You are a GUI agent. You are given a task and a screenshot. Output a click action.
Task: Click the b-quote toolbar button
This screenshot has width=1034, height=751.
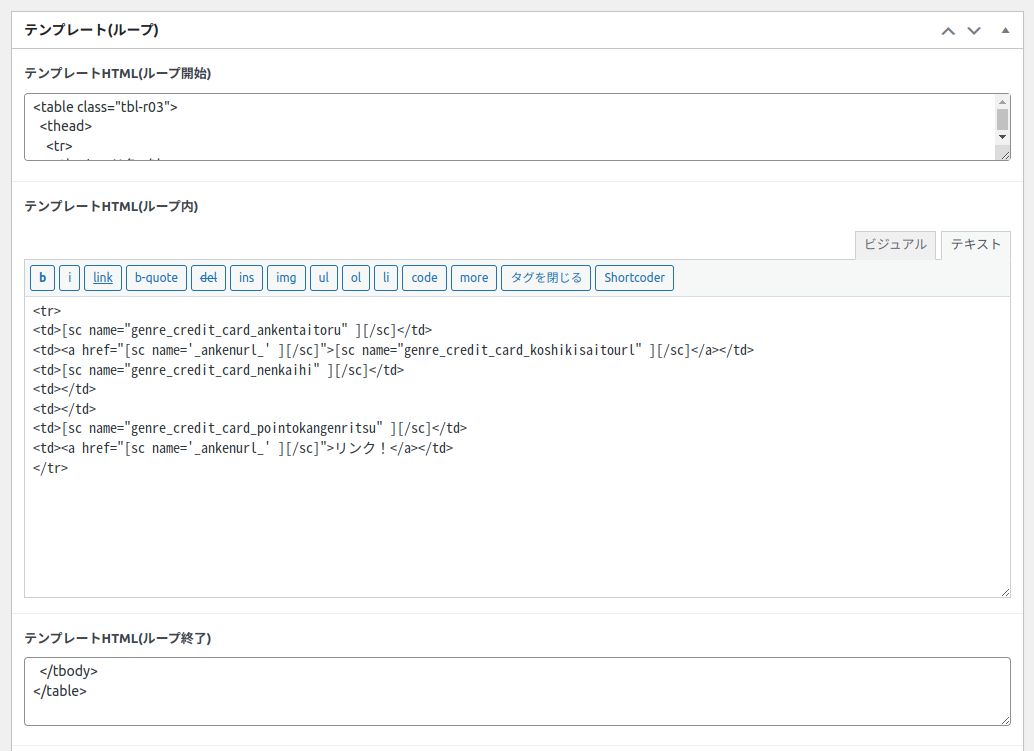pyautogui.click(x=156, y=278)
